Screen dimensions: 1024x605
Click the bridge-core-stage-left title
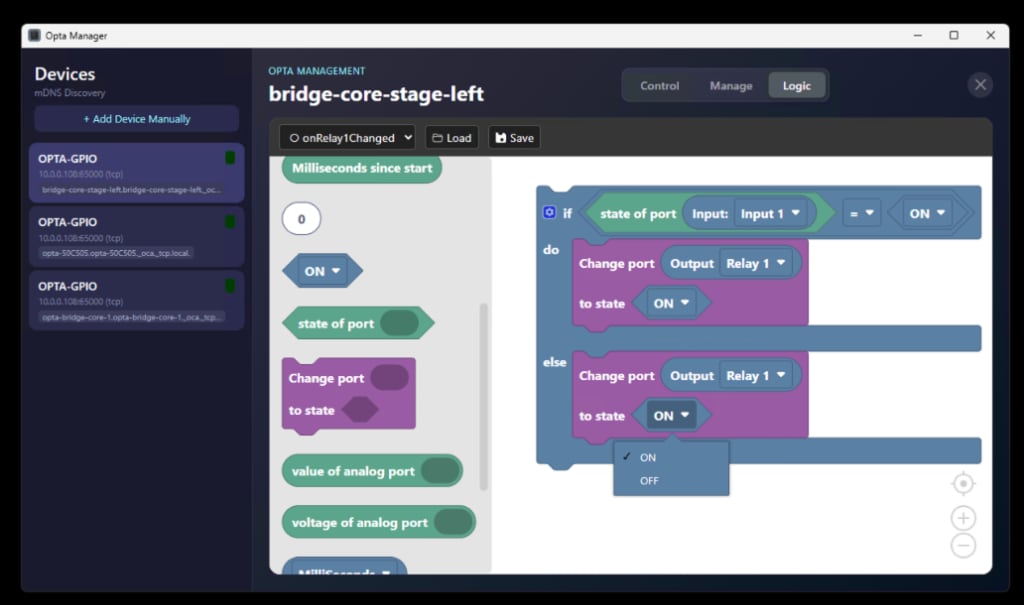376,94
